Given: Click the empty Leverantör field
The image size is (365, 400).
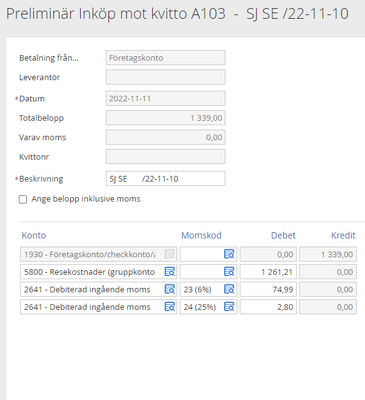Looking at the screenshot, I should point(166,77).
